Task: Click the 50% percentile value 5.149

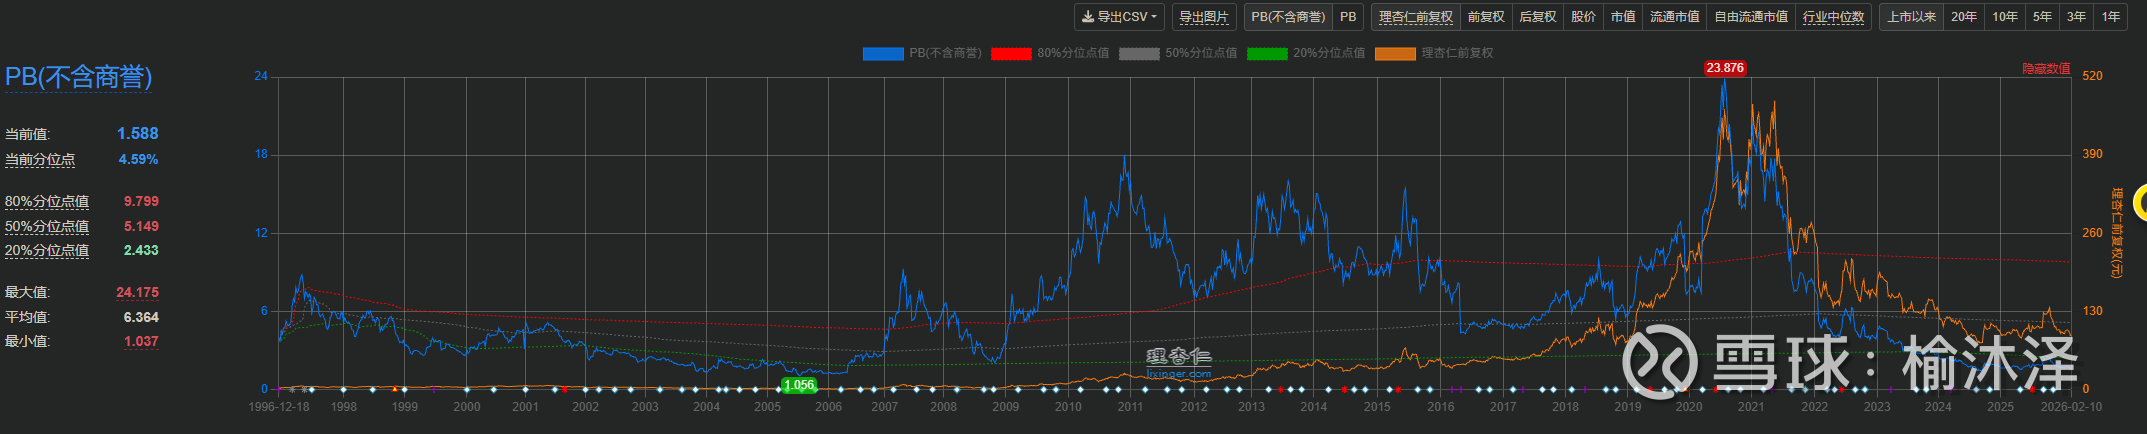Action: tap(141, 227)
